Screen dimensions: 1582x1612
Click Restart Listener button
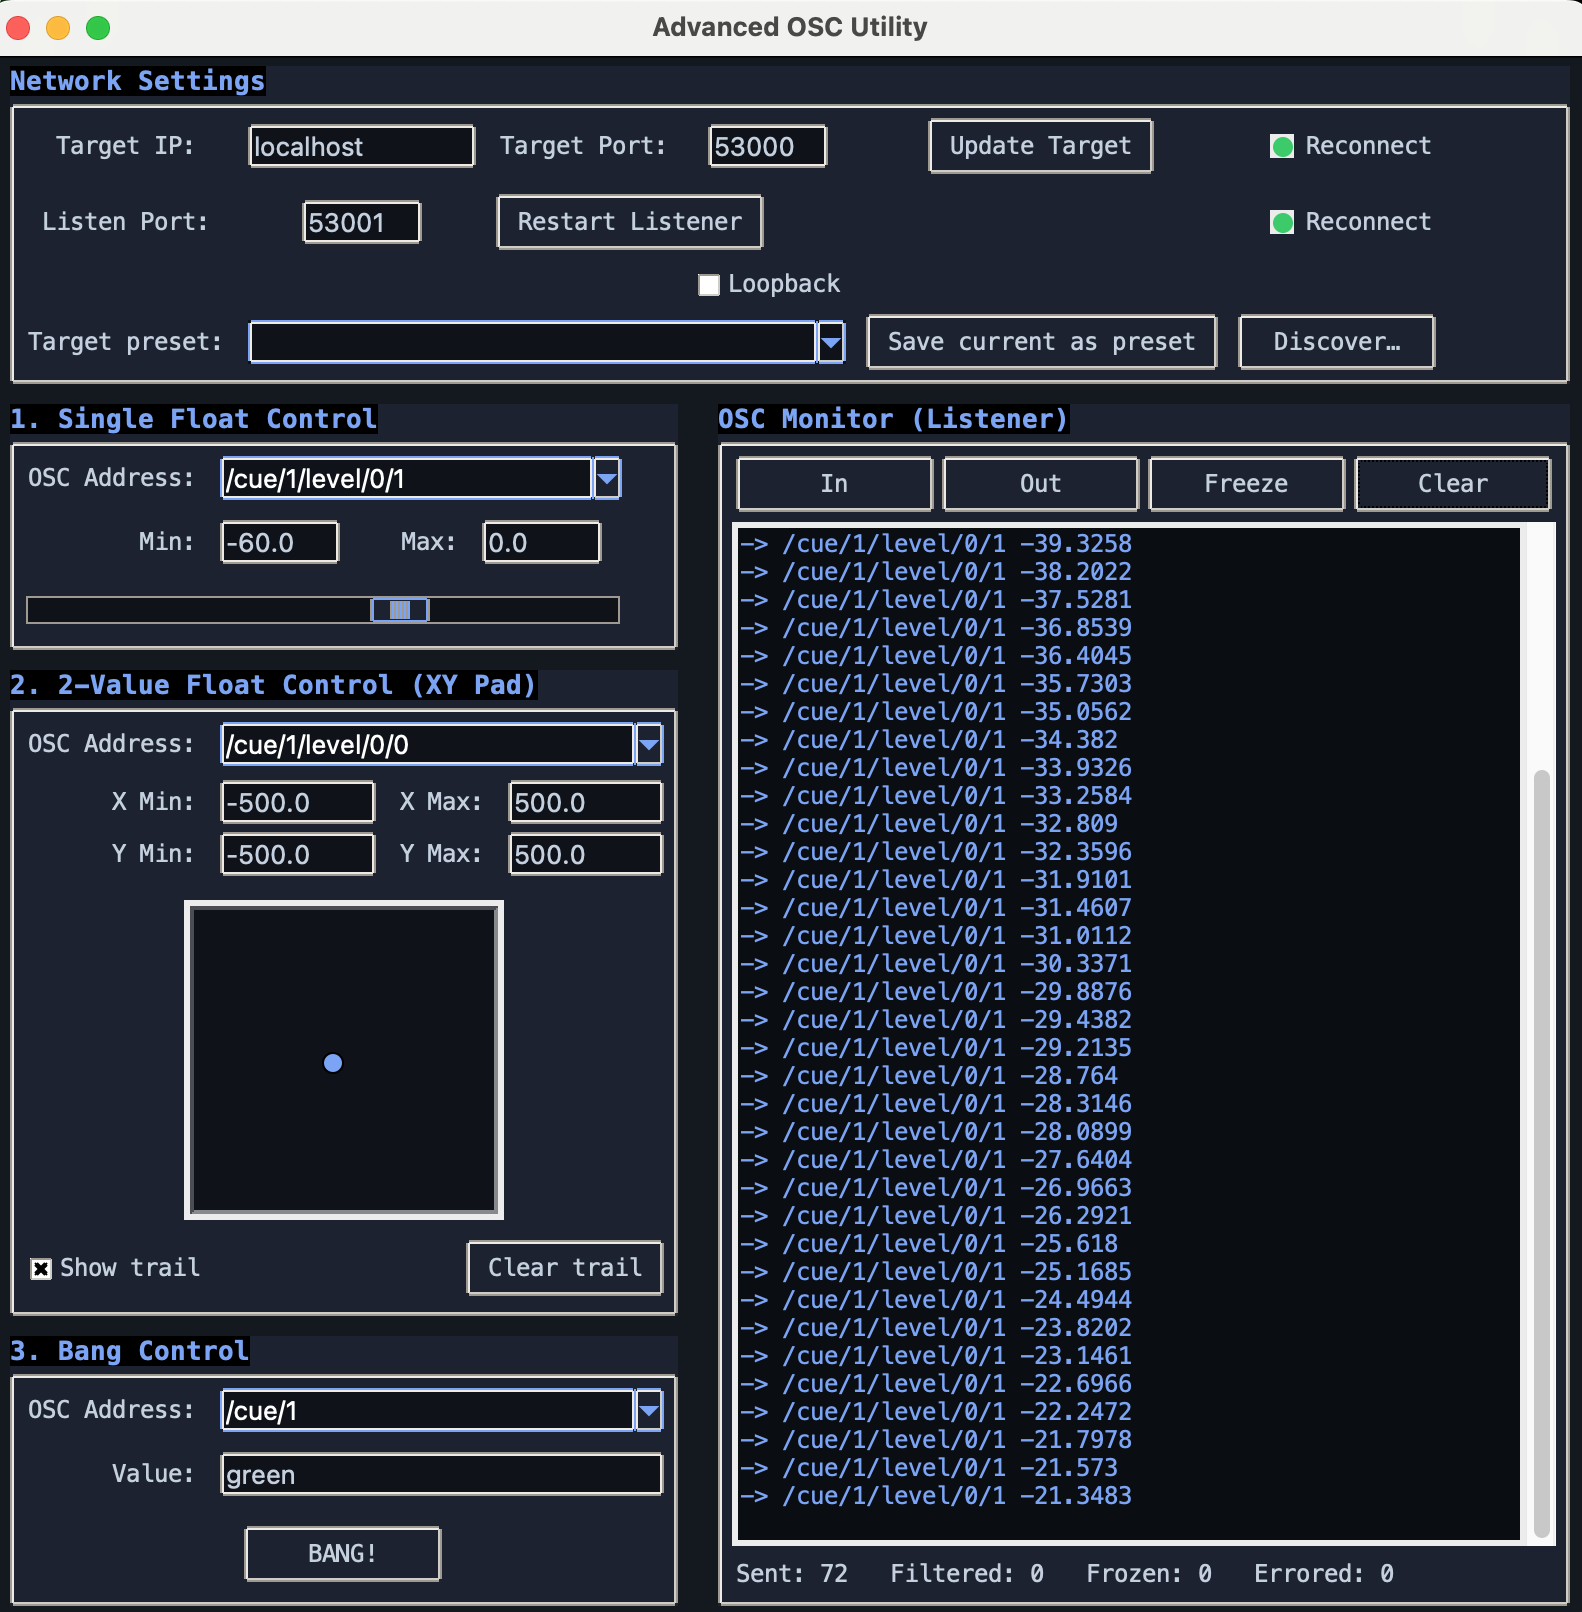point(630,222)
